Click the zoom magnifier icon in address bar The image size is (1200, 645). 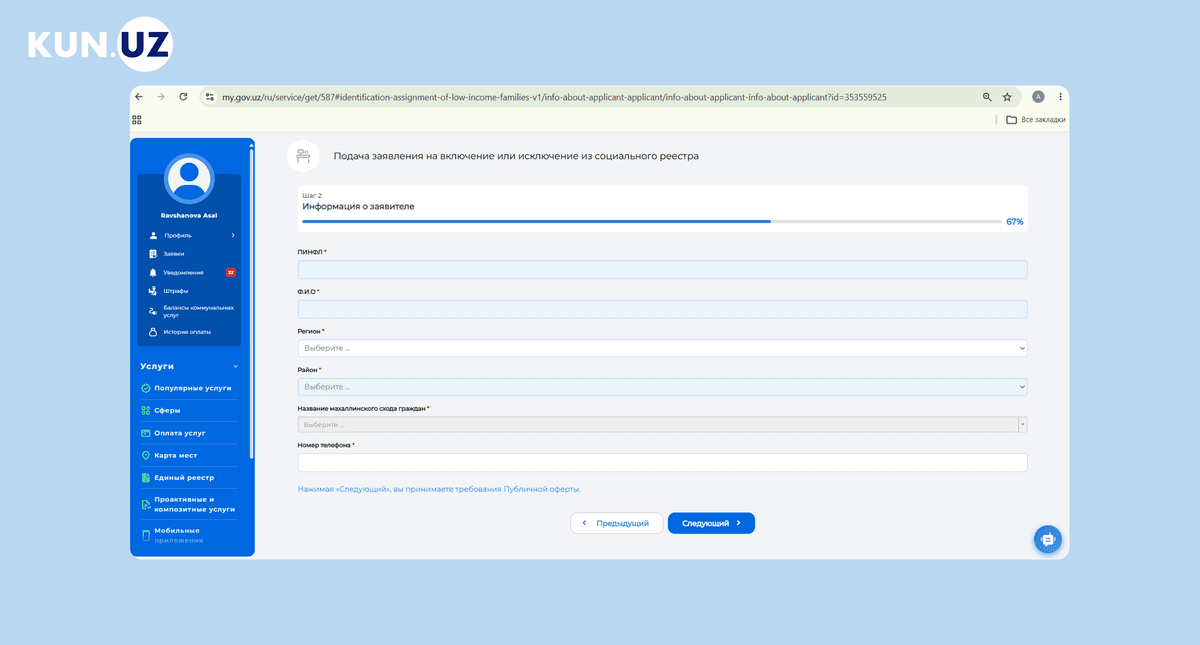987,97
